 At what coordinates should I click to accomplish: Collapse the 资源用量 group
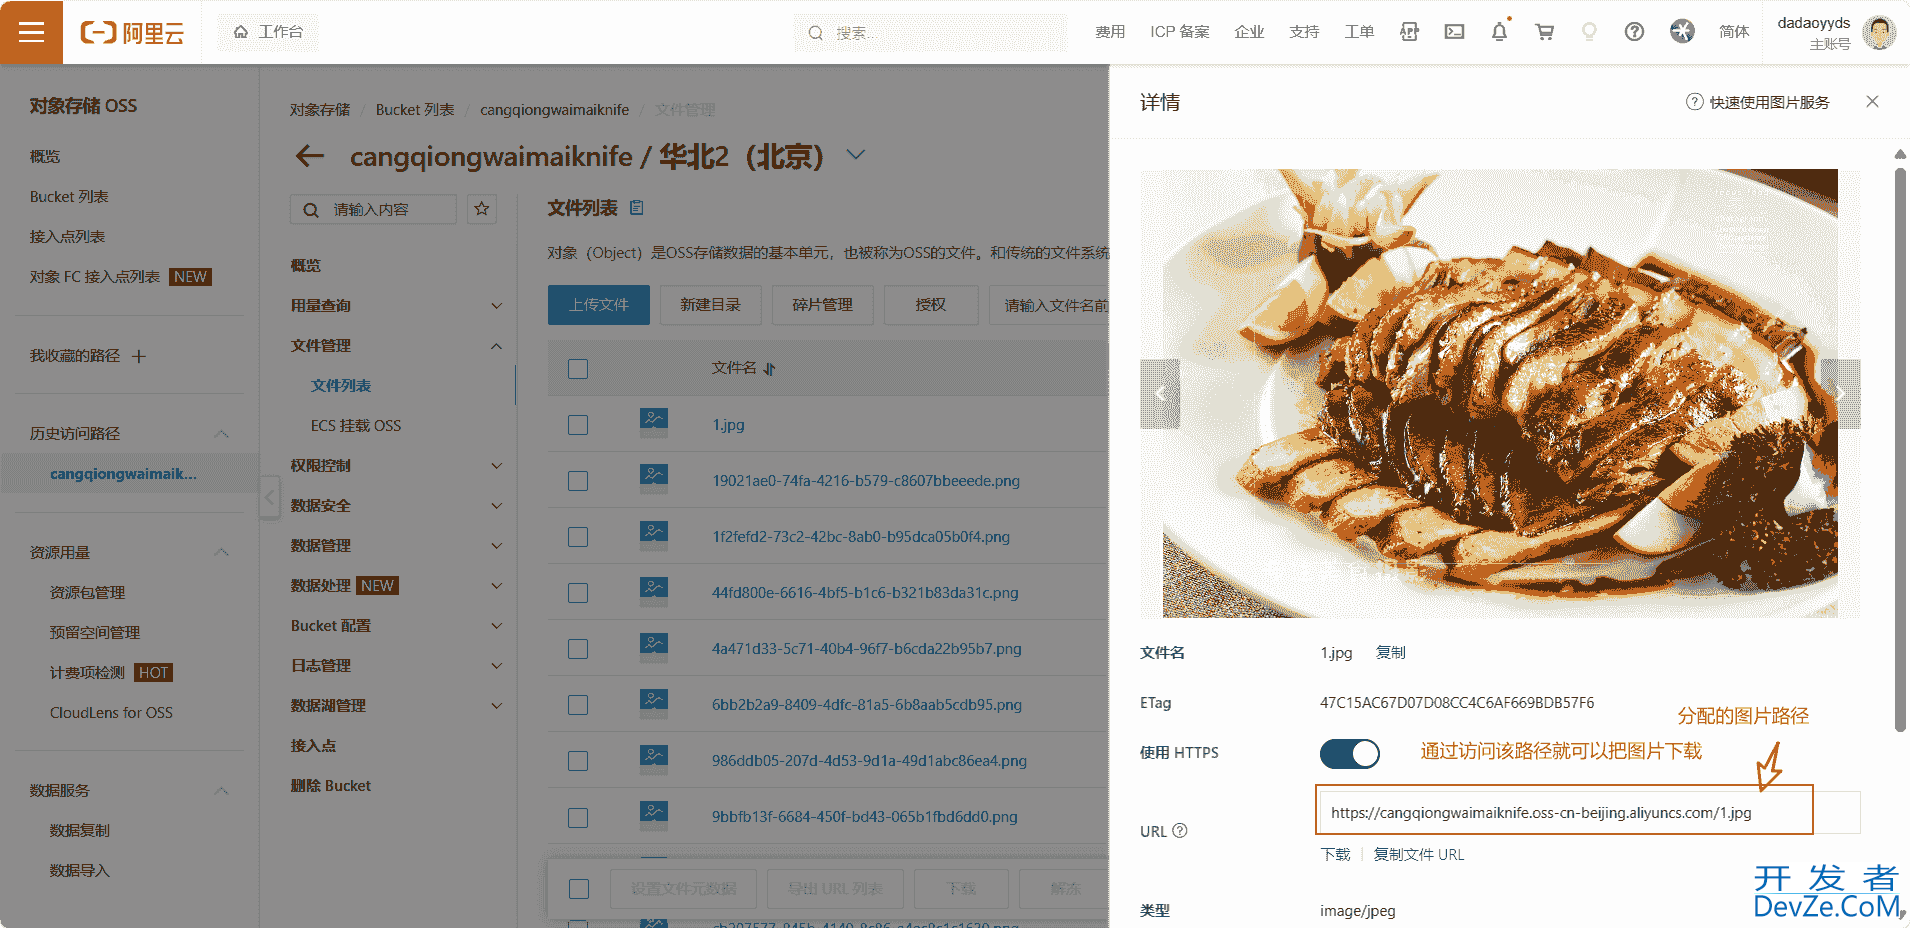pyautogui.click(x=222, y=553)
